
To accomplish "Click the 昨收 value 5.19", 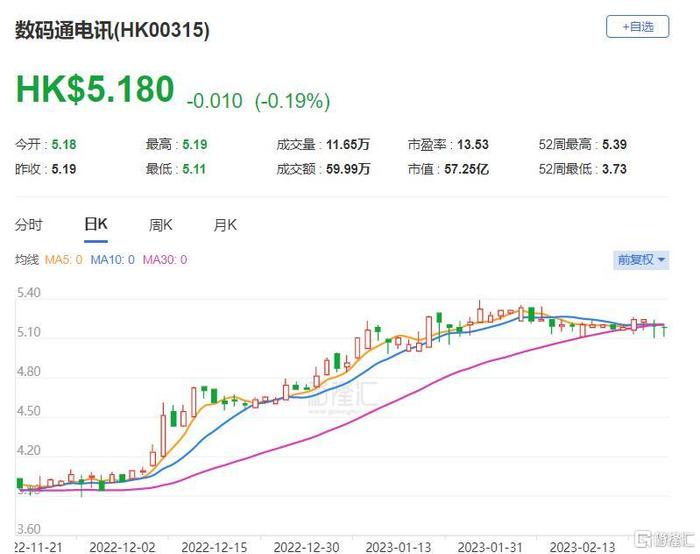I will 64,169.
